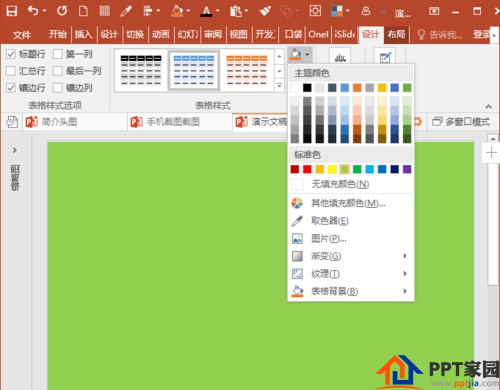Image resolution: width=500 pixels, height=390 pixels.
Task: Expand the table styles gallery more arrow
Action: pos(279,86)
